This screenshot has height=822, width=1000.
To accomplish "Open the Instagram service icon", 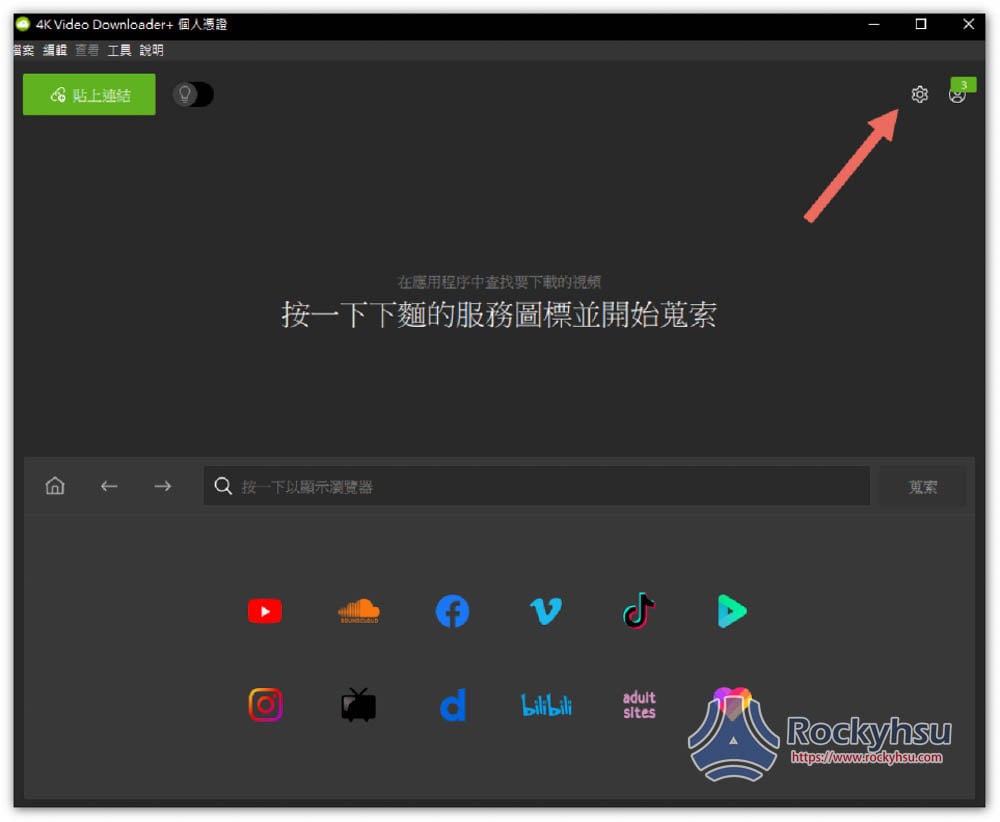I will 265,705.
